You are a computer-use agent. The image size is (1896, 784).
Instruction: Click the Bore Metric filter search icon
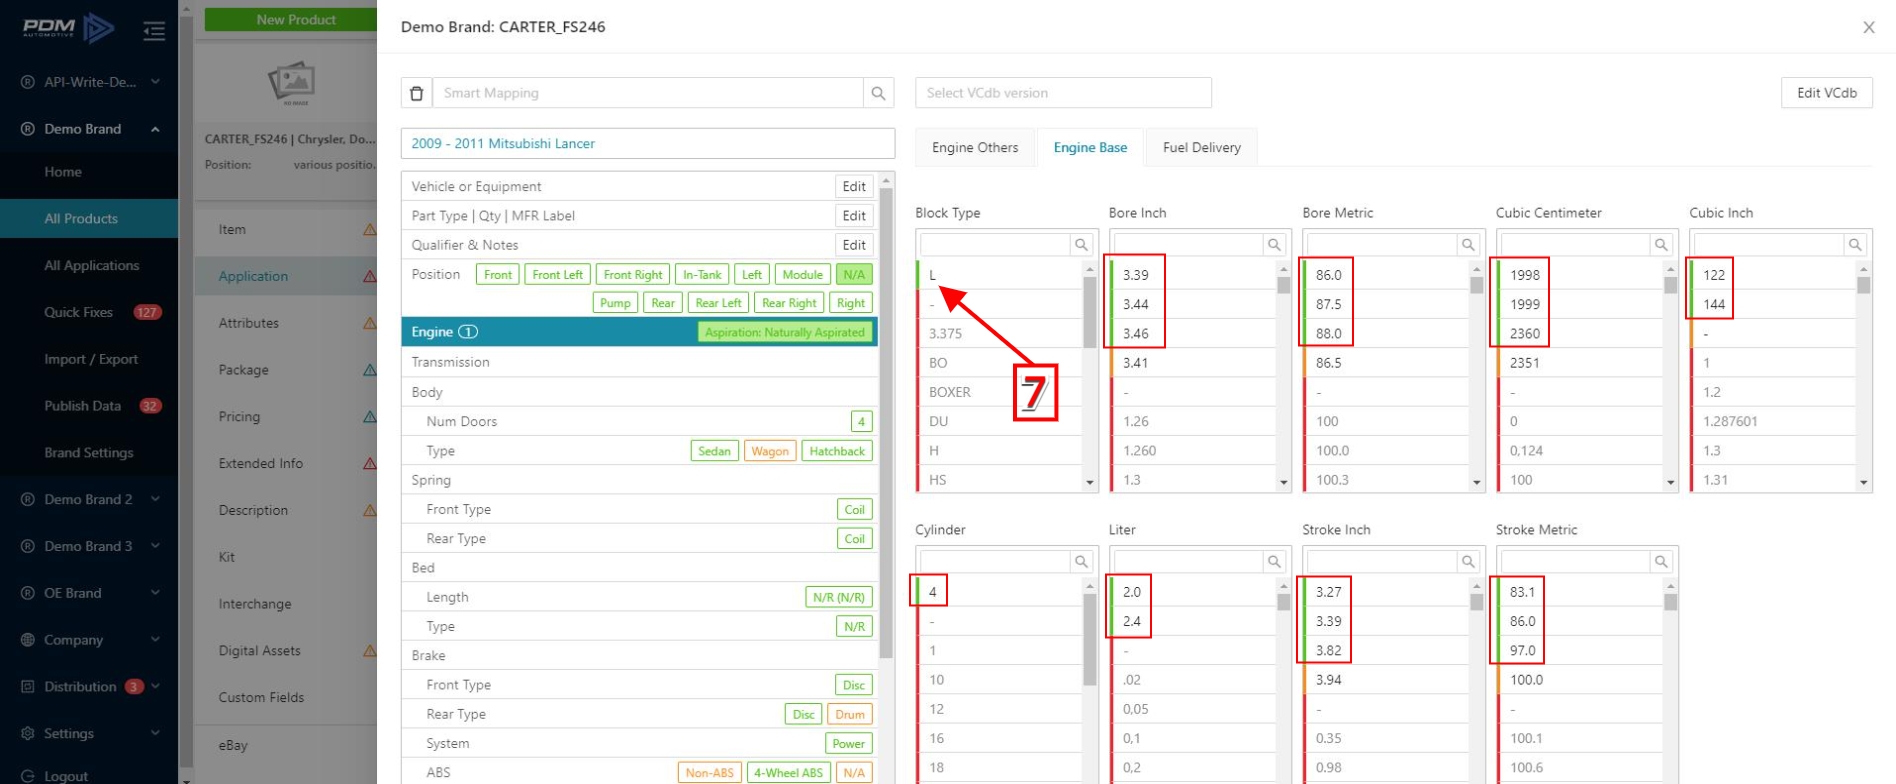pos(1468,245)
